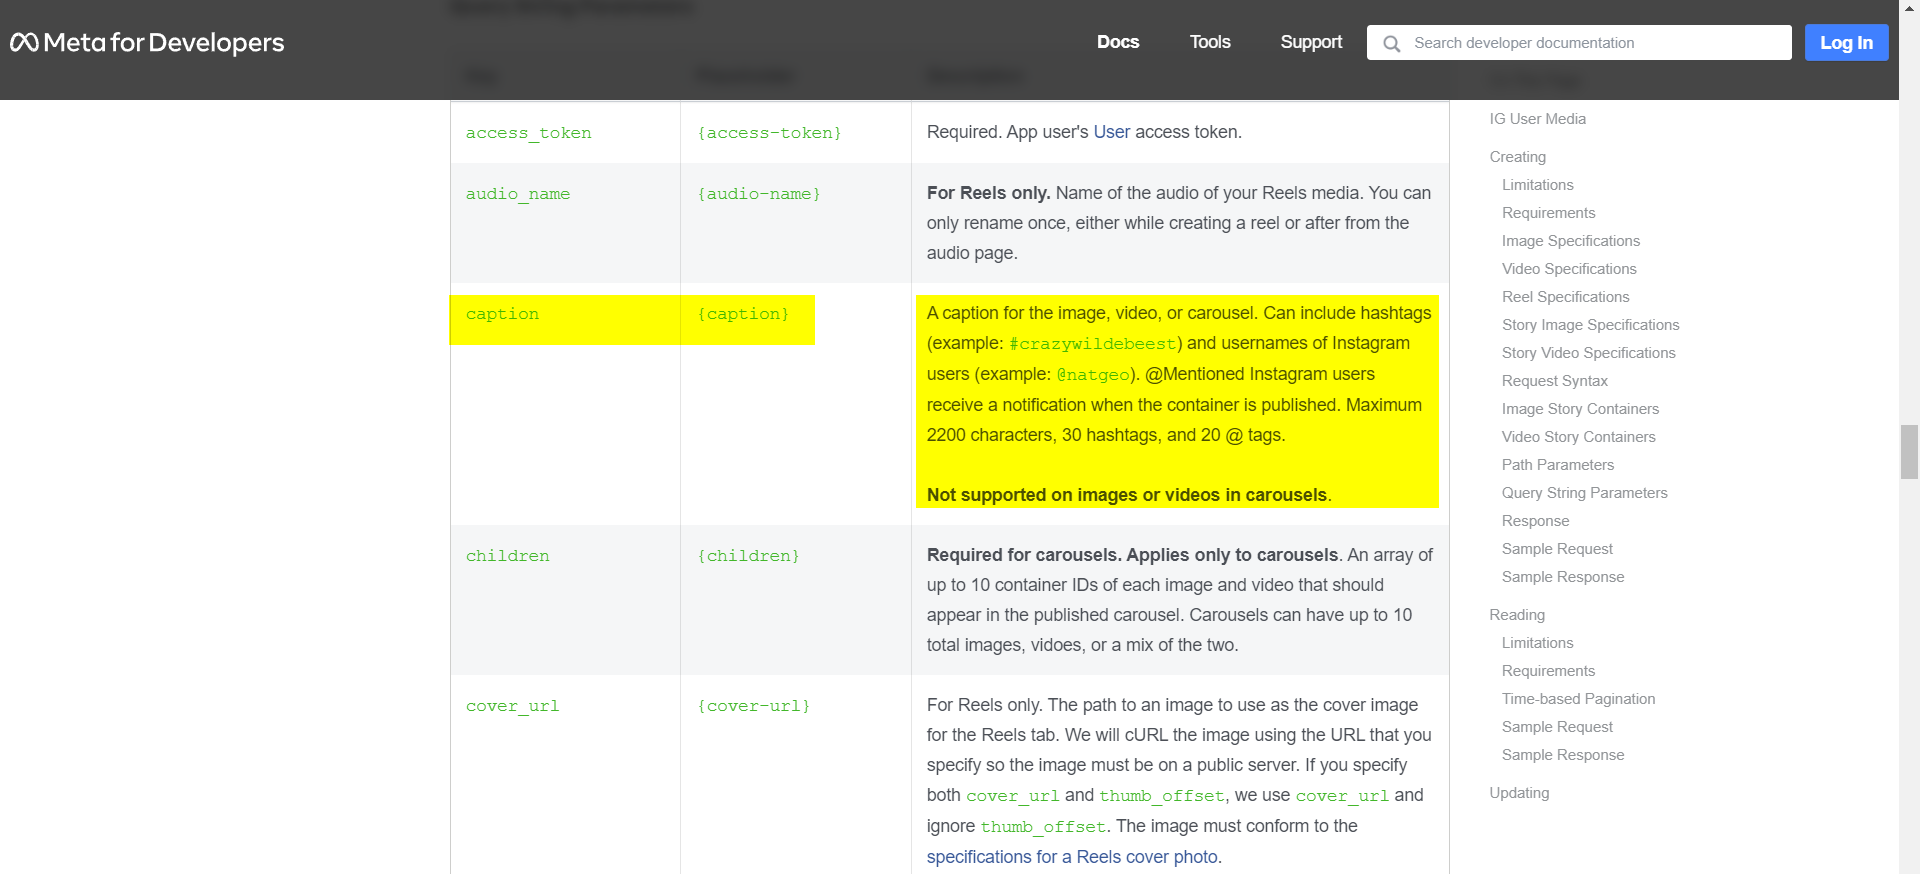Go to Image Story Containers
Viewport: 1920px width, 874px height.
pyautogui.click(x=1580, y=409)
